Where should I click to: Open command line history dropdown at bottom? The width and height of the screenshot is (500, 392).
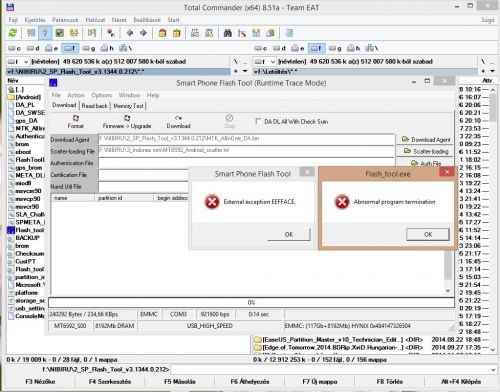click(493, 370)
